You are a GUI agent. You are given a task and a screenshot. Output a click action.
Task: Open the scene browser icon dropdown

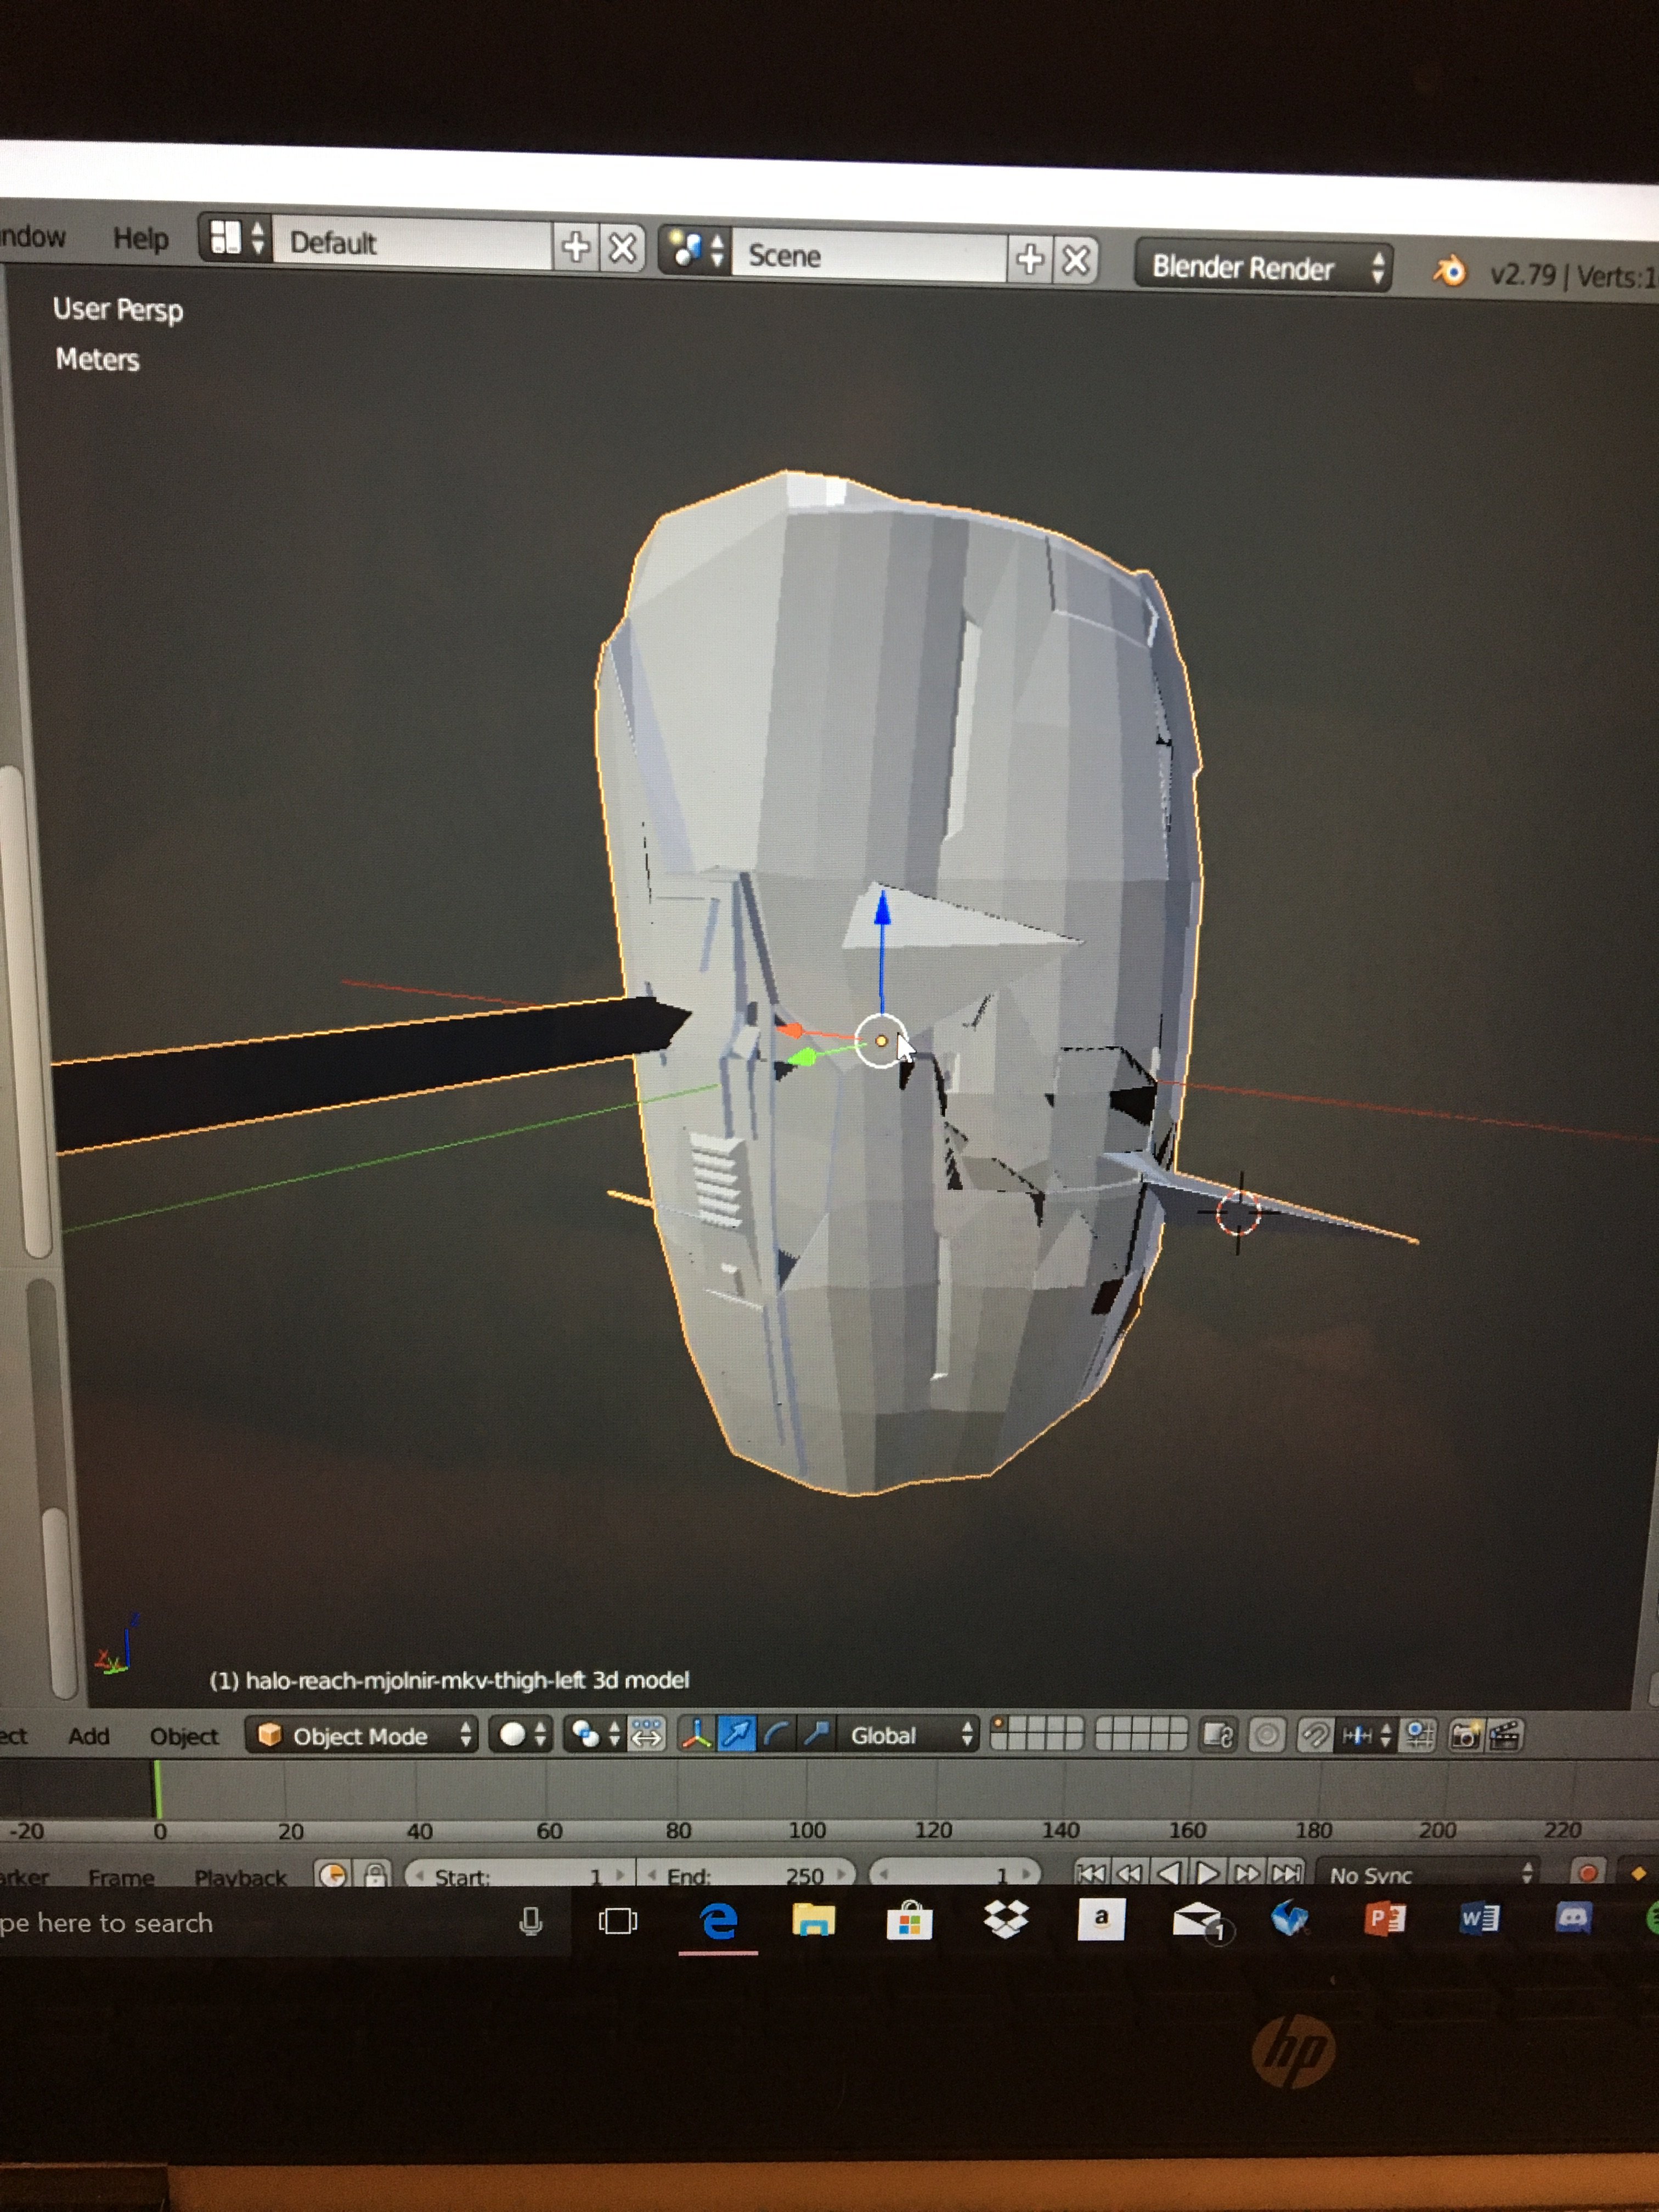click(x=696, y=250)
